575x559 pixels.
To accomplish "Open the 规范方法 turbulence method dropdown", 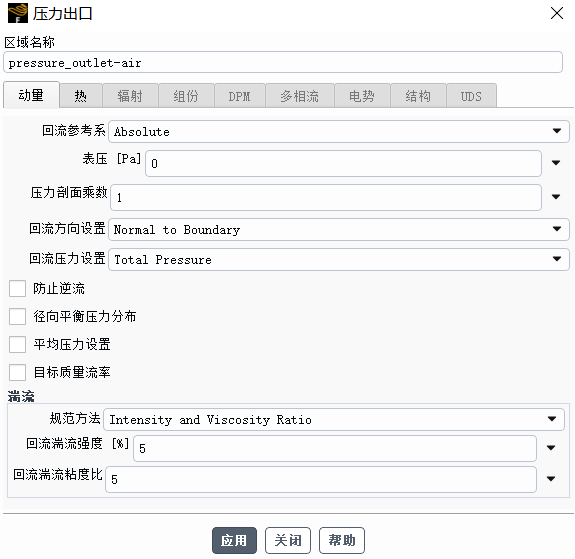I will pyautogui.click(x=334, y=419).
